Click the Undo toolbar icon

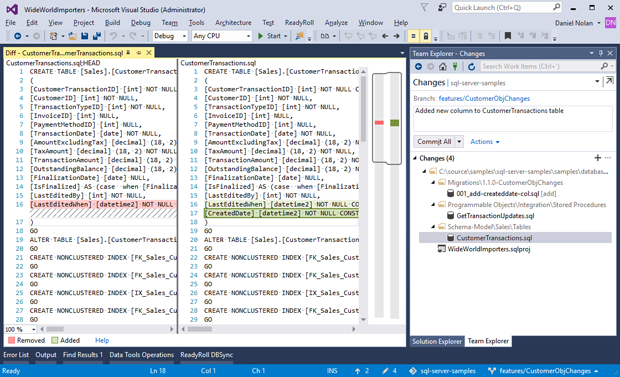coord(113,36)
